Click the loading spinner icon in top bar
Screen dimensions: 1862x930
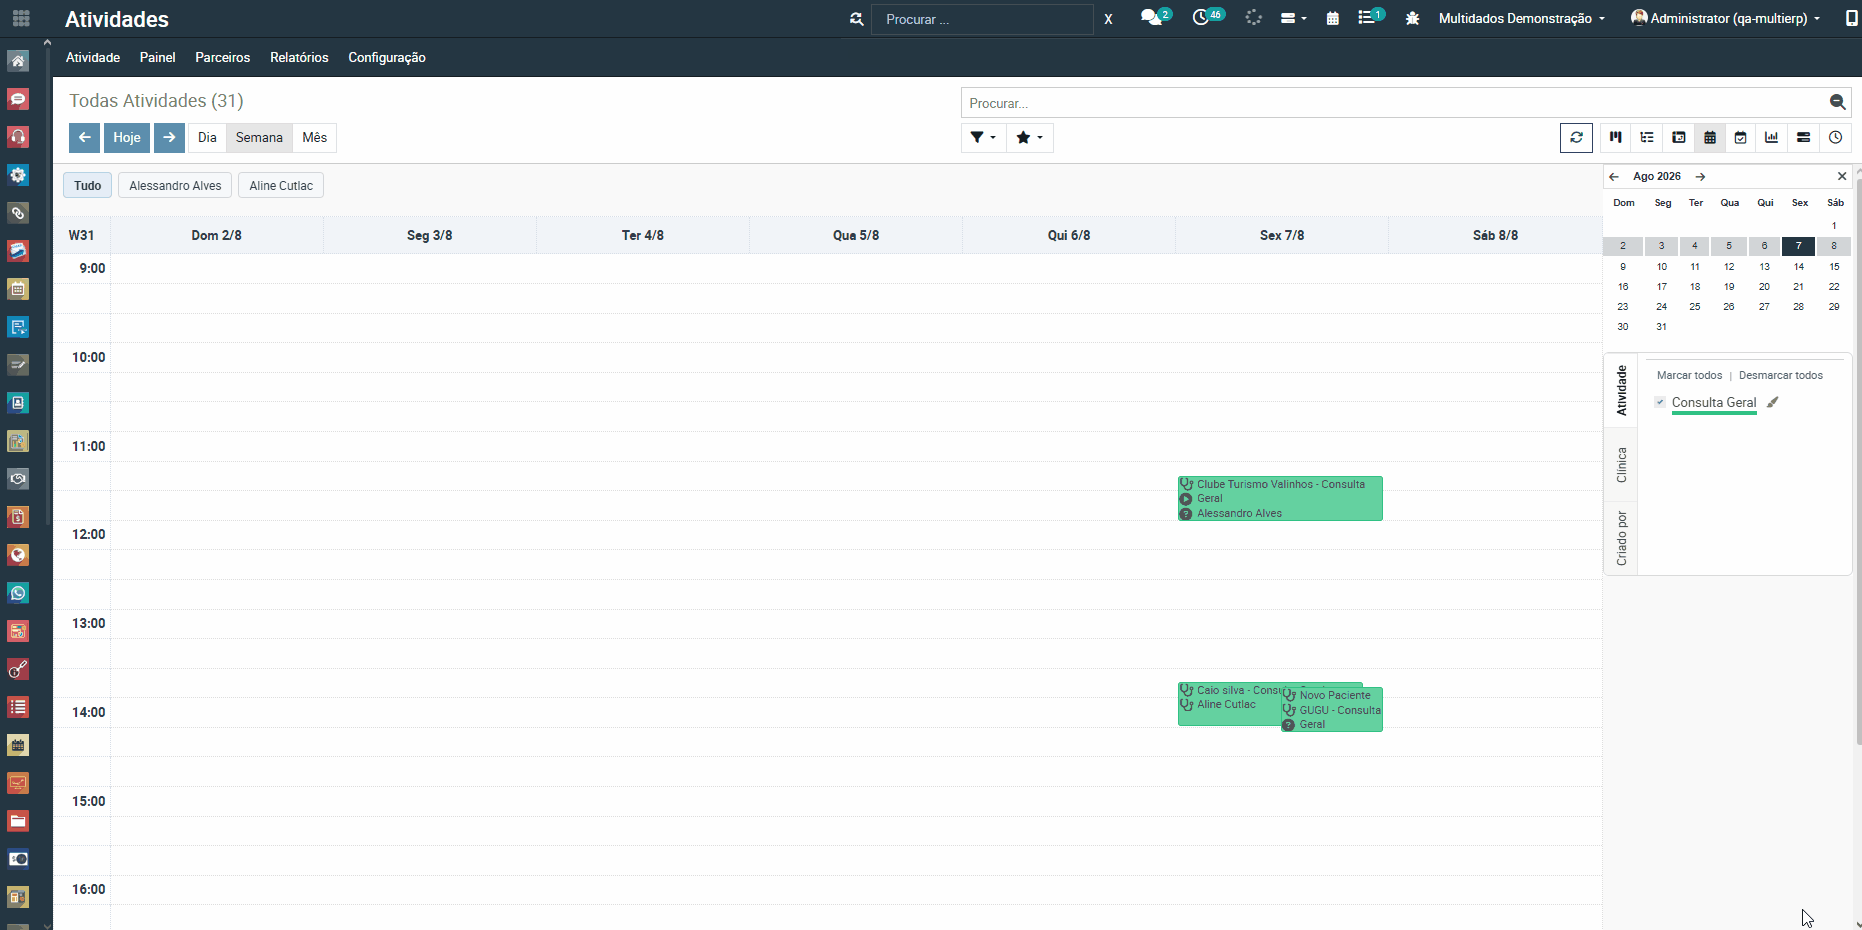click(x=1253, y=18)
